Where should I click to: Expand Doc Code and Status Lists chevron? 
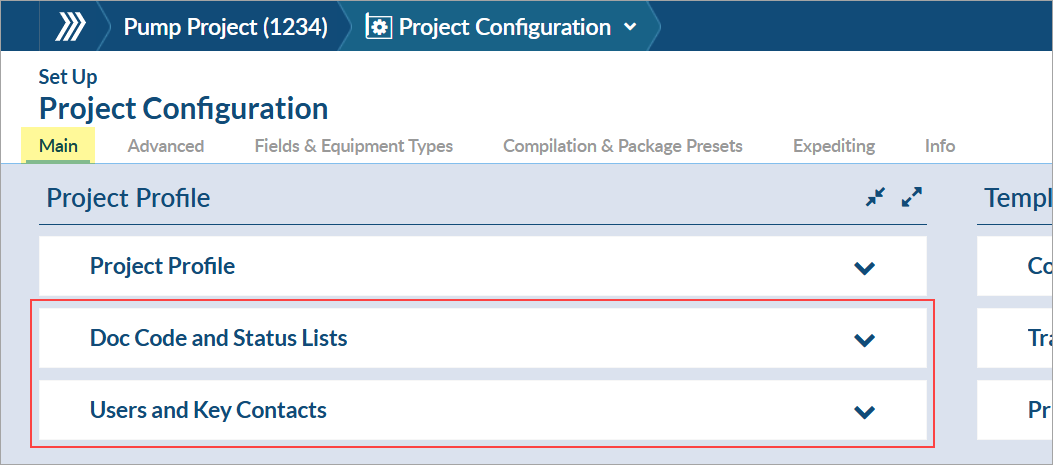click(865, 339)
